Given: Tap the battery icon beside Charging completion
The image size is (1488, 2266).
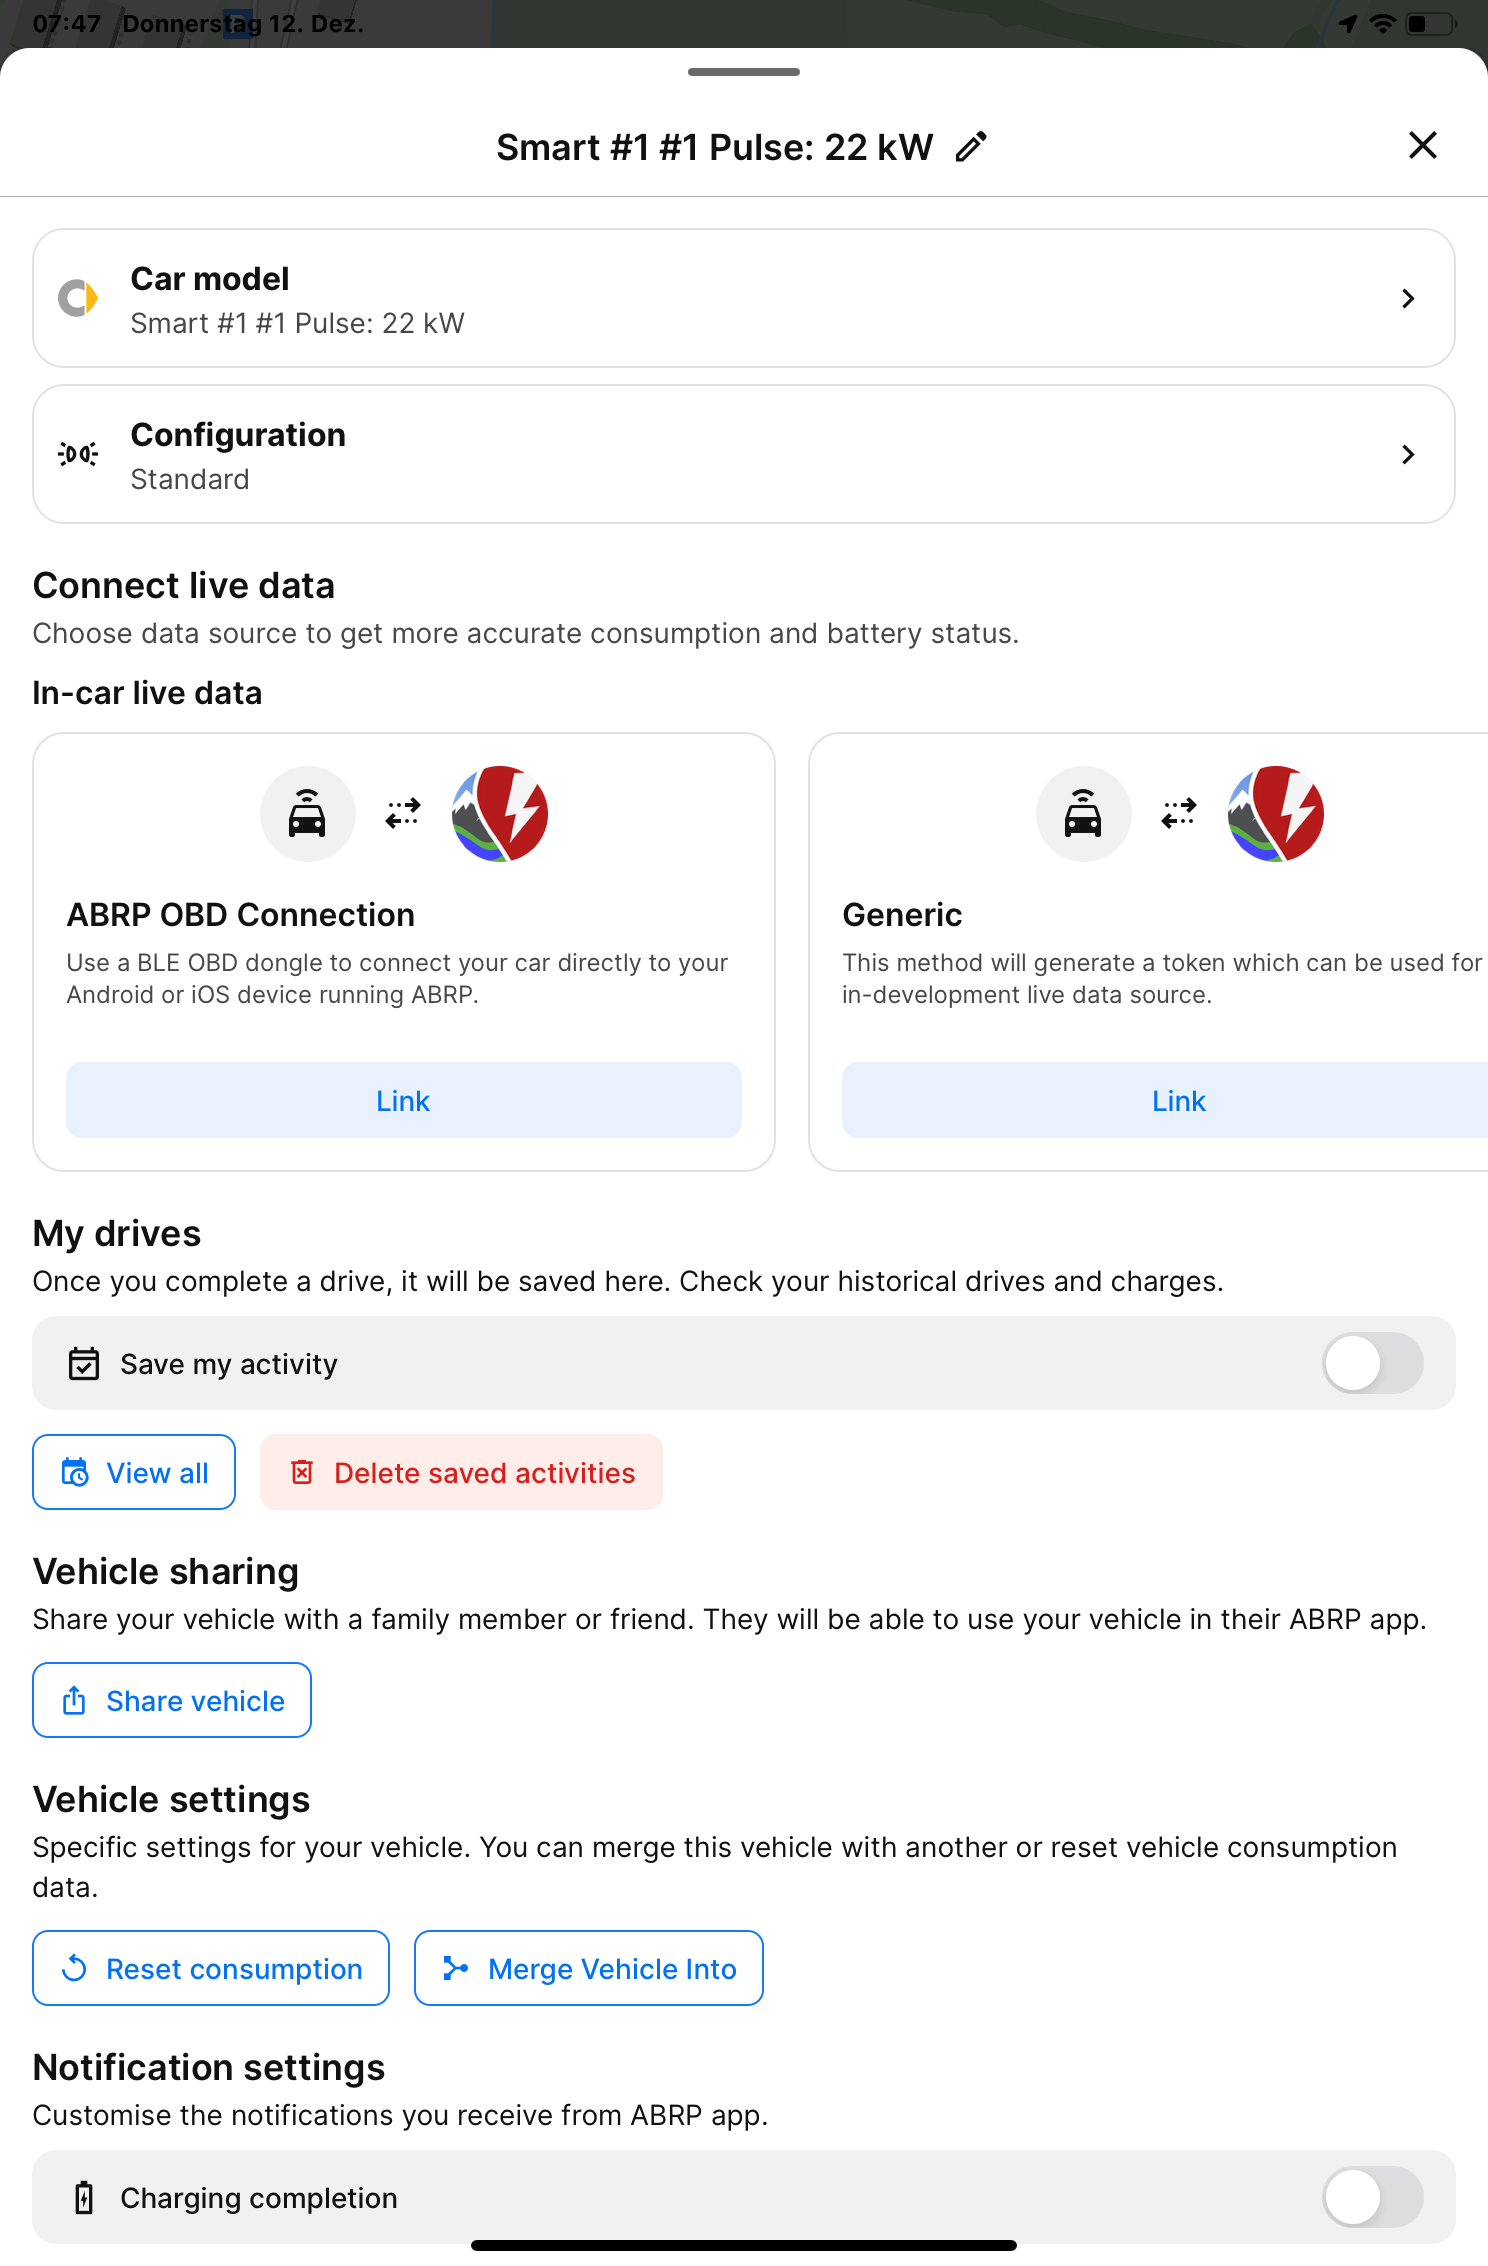Looking at the screenshot, I should coord(84,2198).
